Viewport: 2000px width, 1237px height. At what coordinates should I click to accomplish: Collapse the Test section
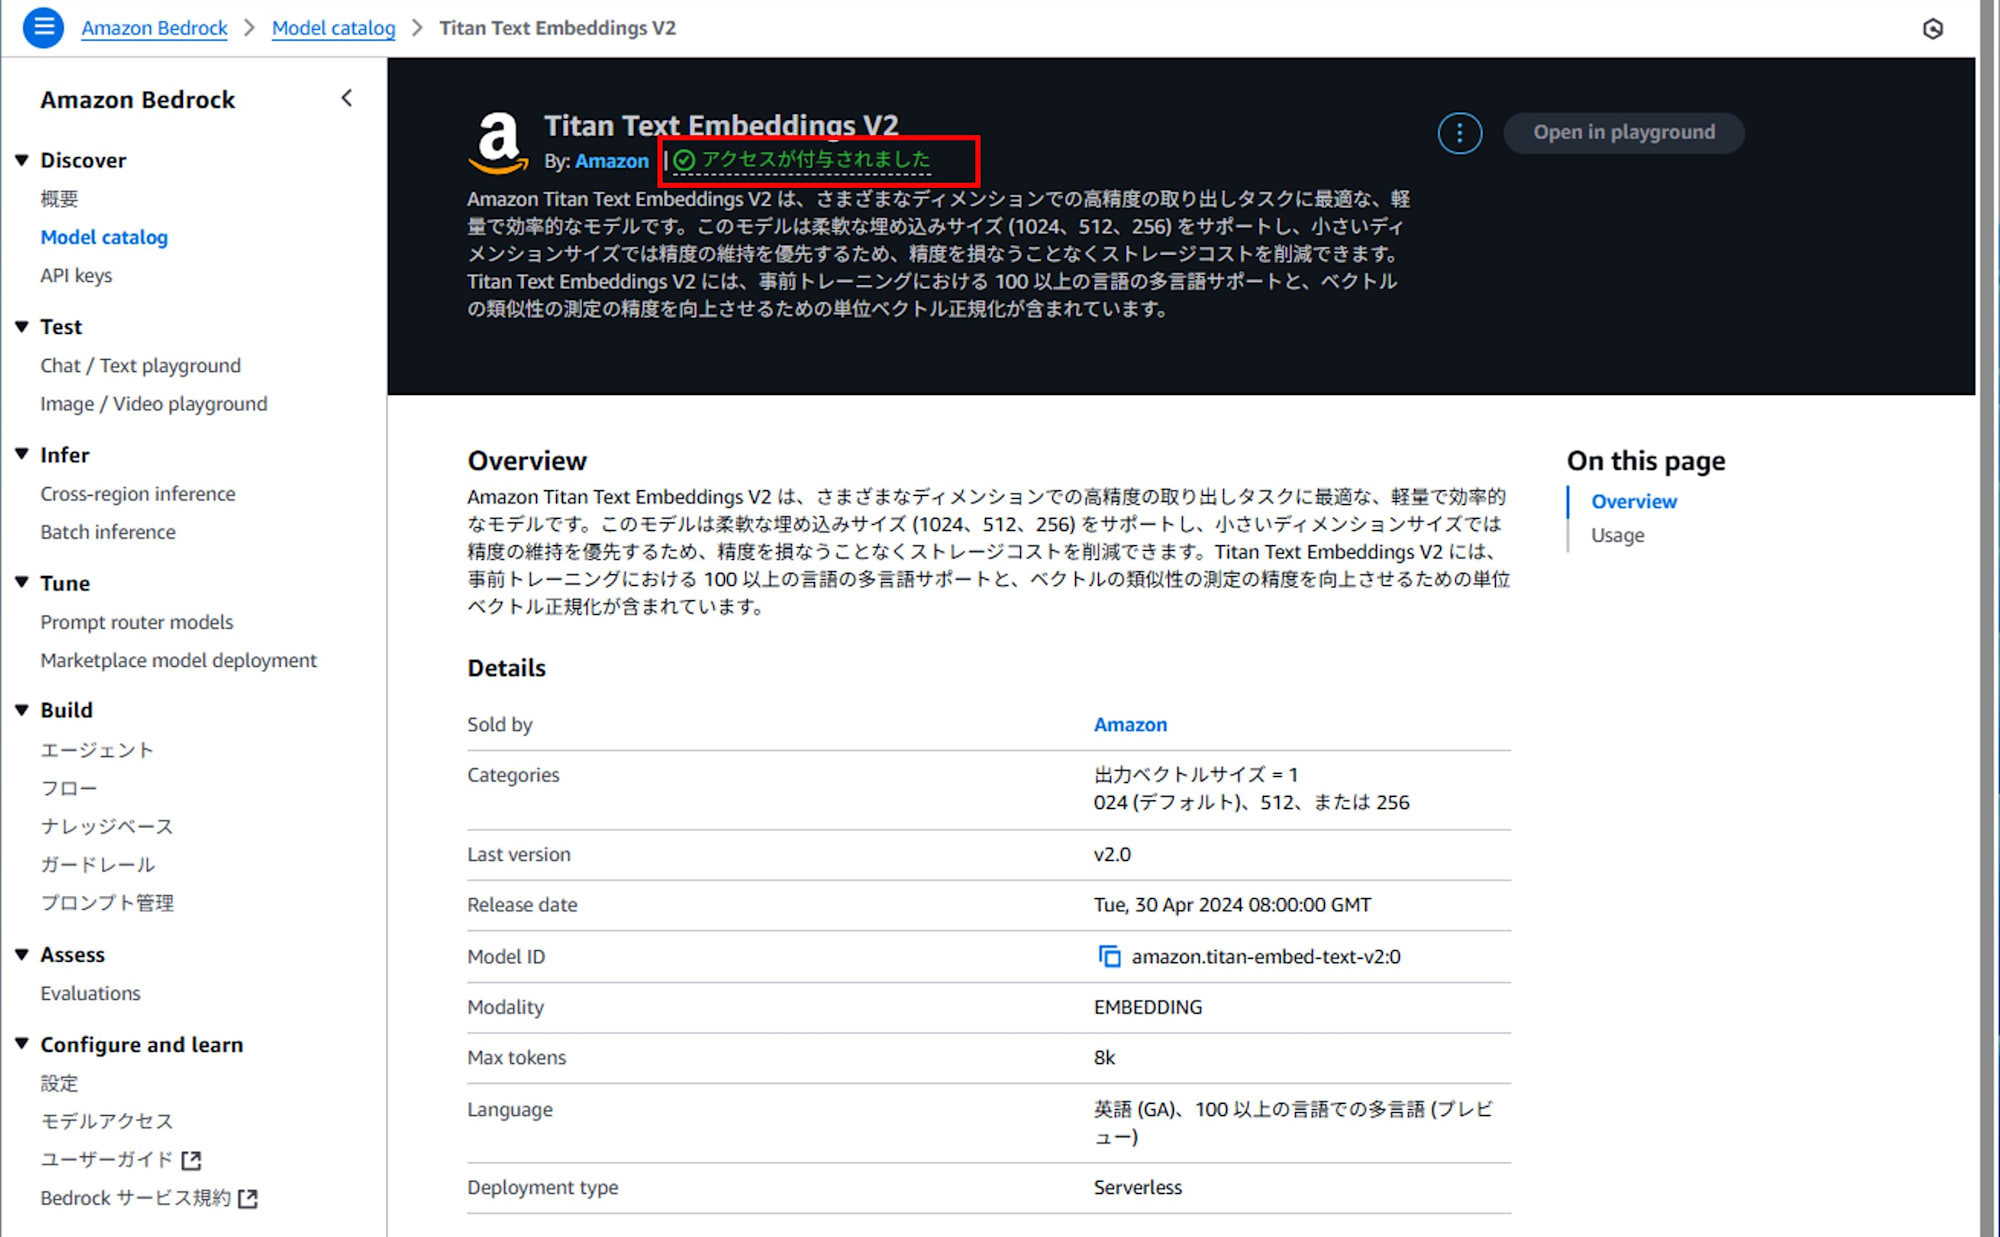coord(22,327)
